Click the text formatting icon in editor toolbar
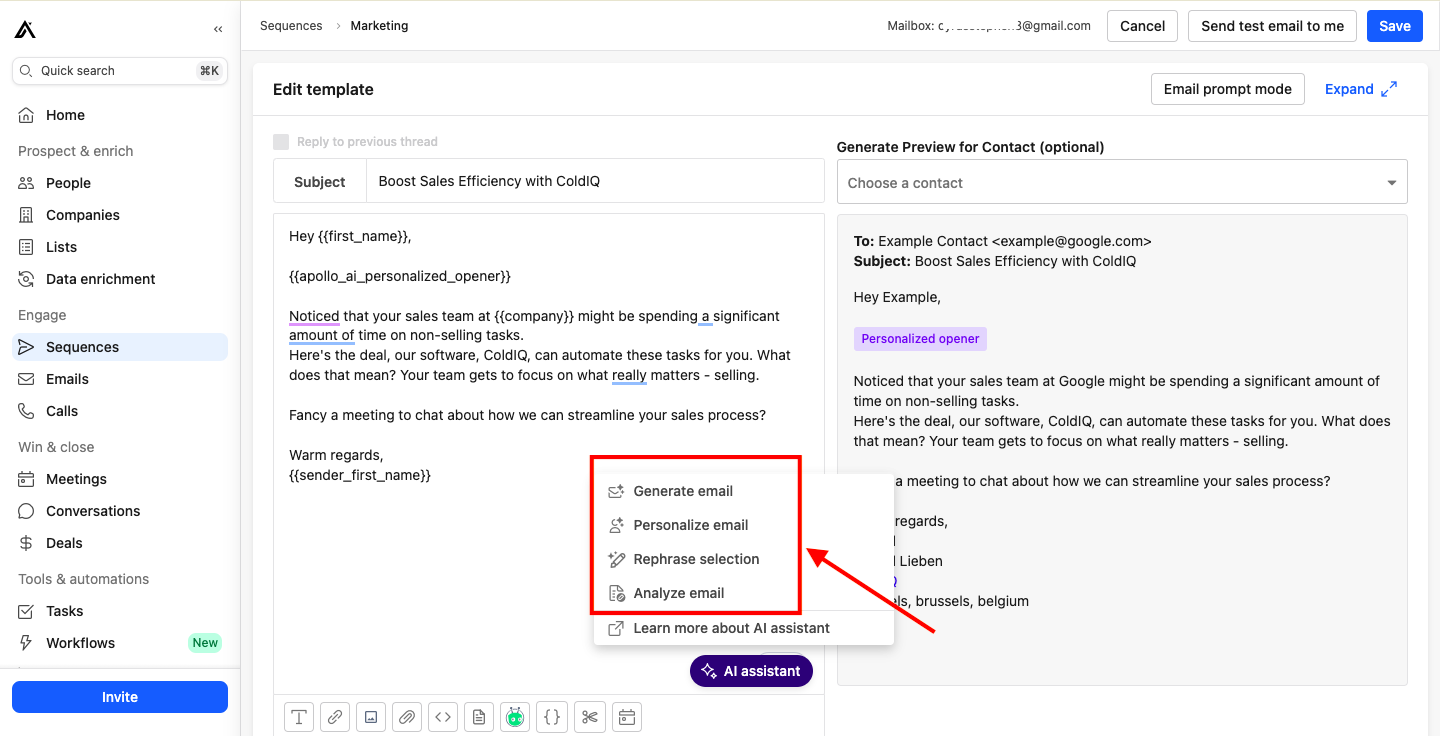This screenshot has width=1440, height=736. coord(299,717)
